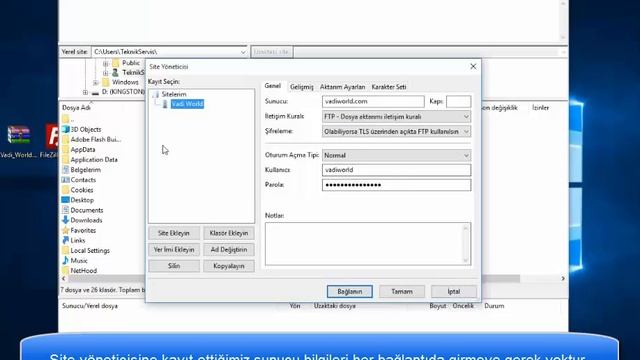640x360 pixels.
Task: Delete the selected site with Silin
Action: tap(174, 266)
